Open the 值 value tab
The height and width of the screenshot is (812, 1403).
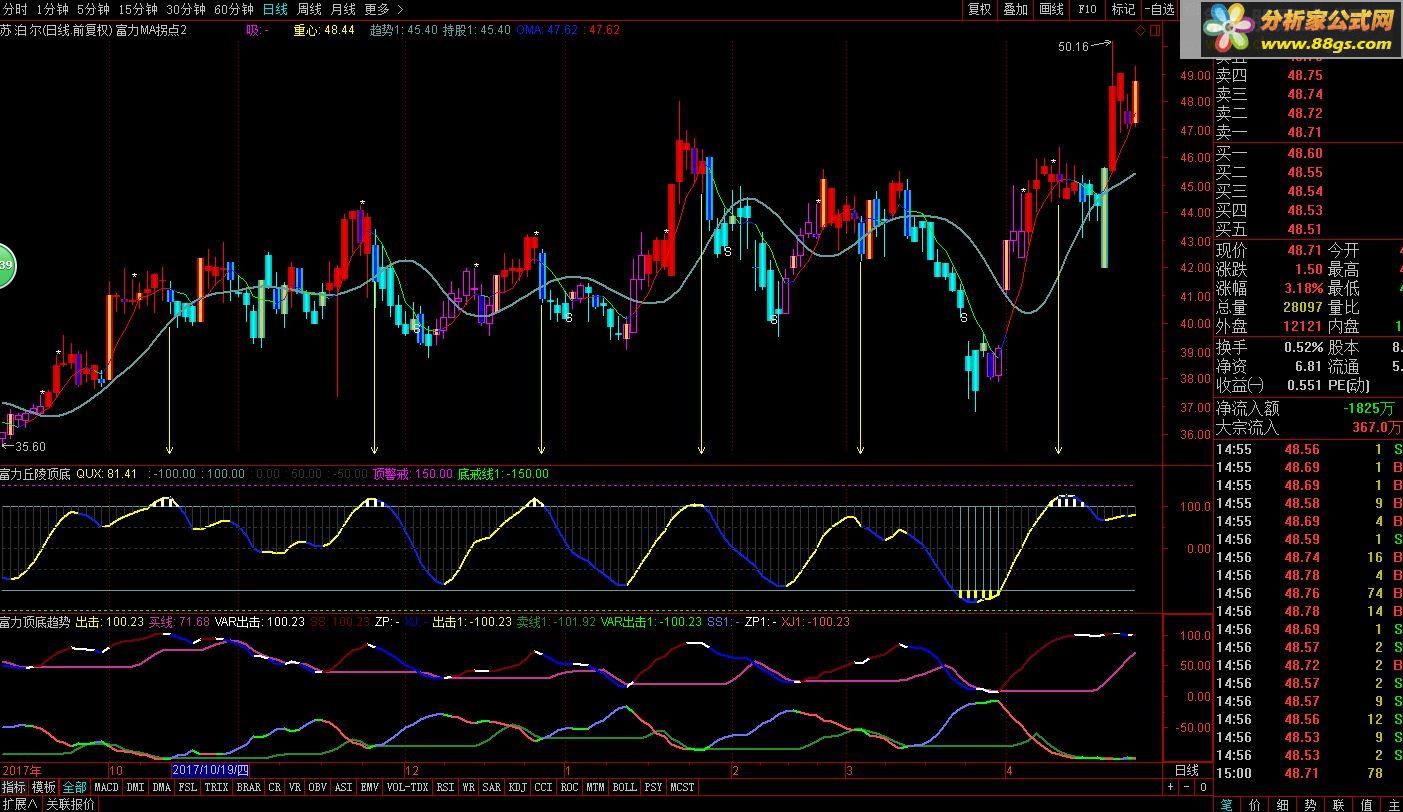[1367, 804]
